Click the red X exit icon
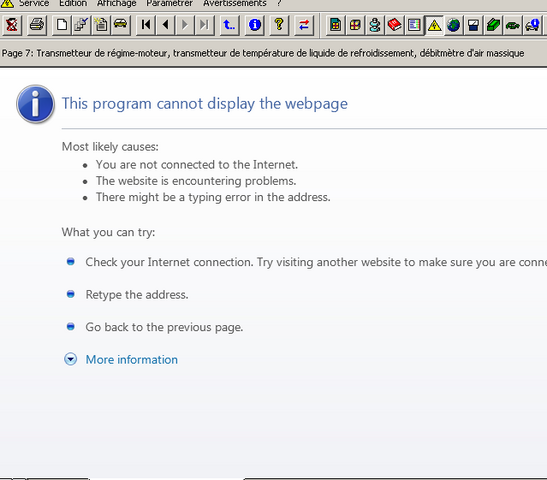 click(x=12, y=25)
